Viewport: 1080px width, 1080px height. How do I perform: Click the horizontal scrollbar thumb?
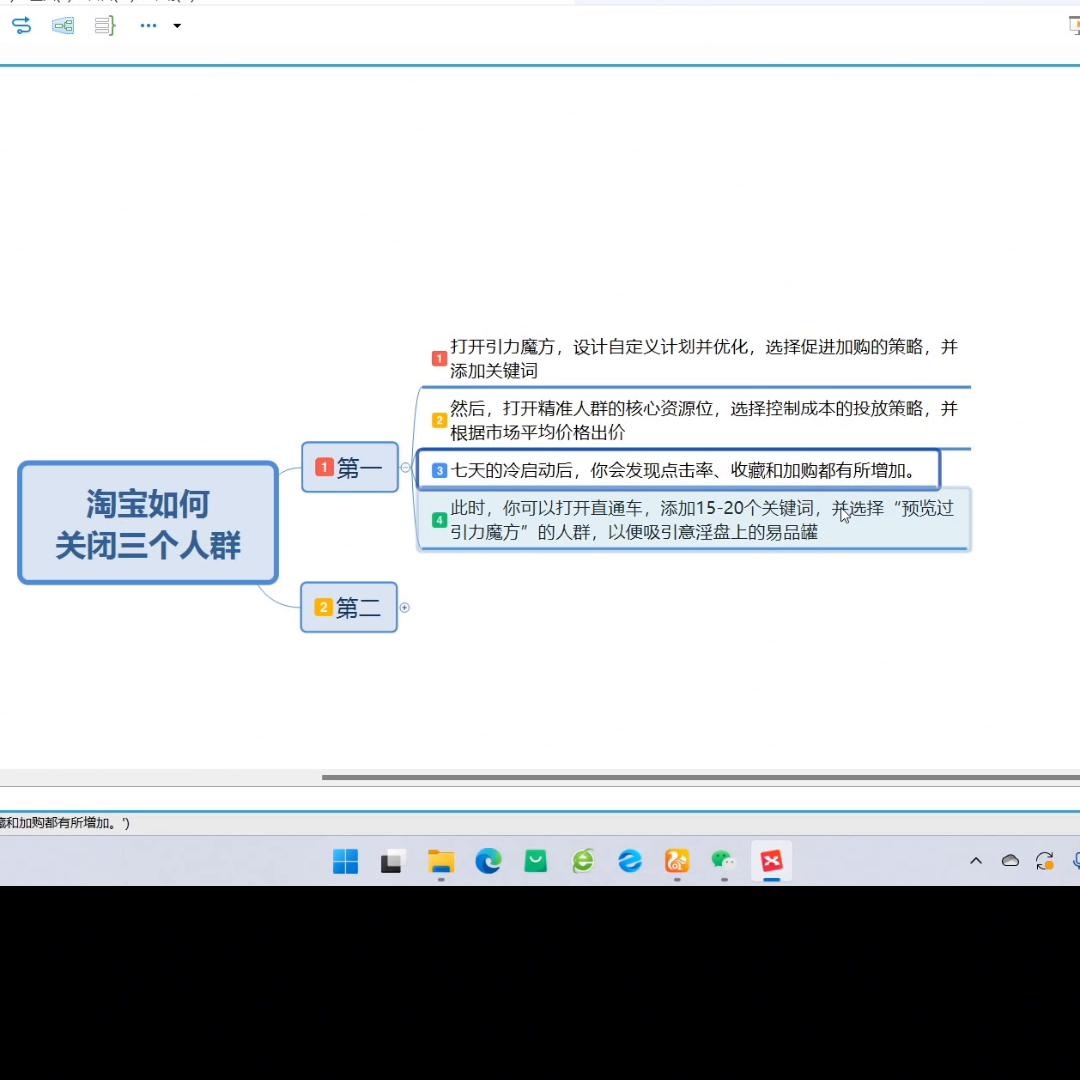(700, 778)
